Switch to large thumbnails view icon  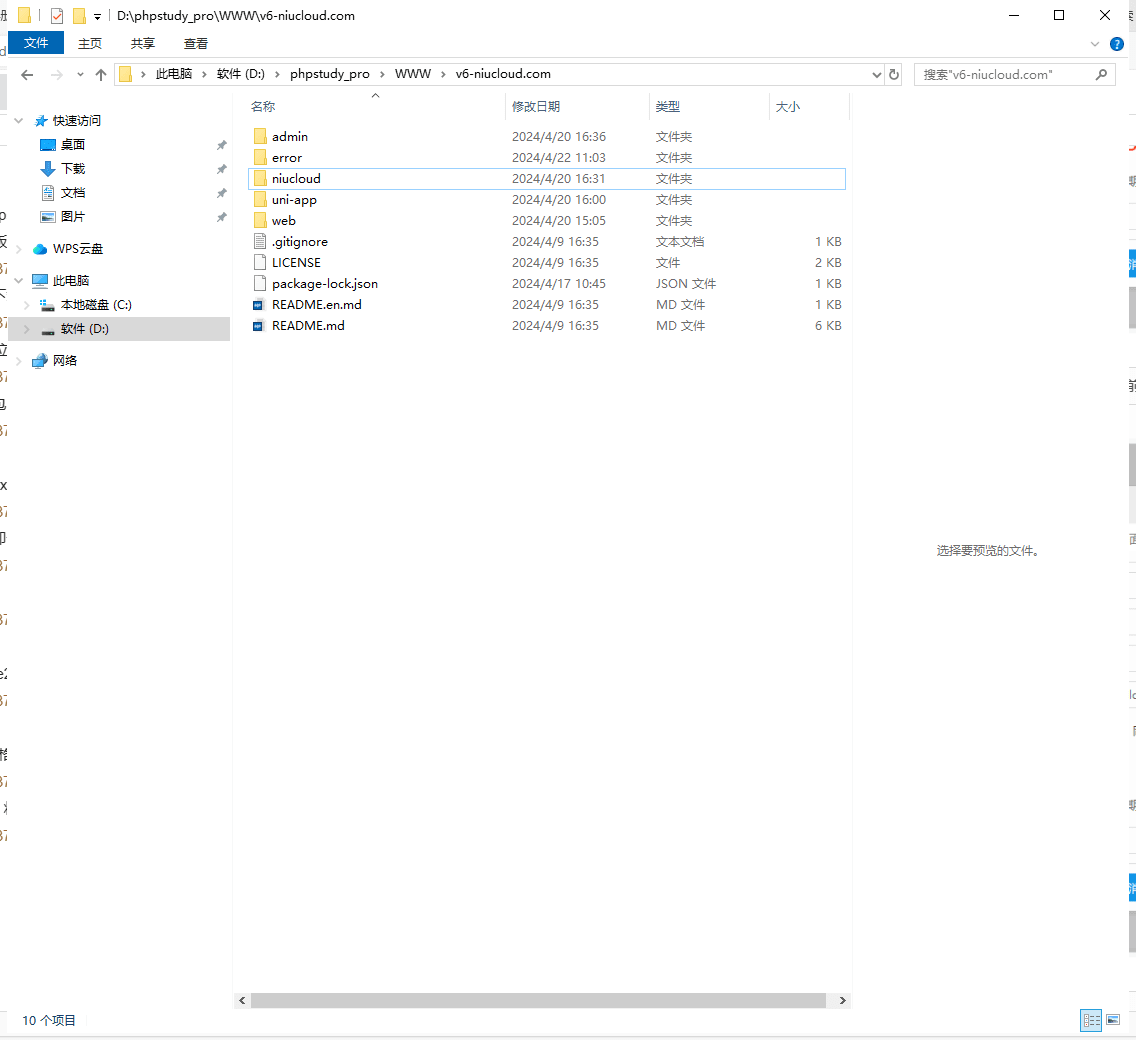(x=1114, y=1020)
